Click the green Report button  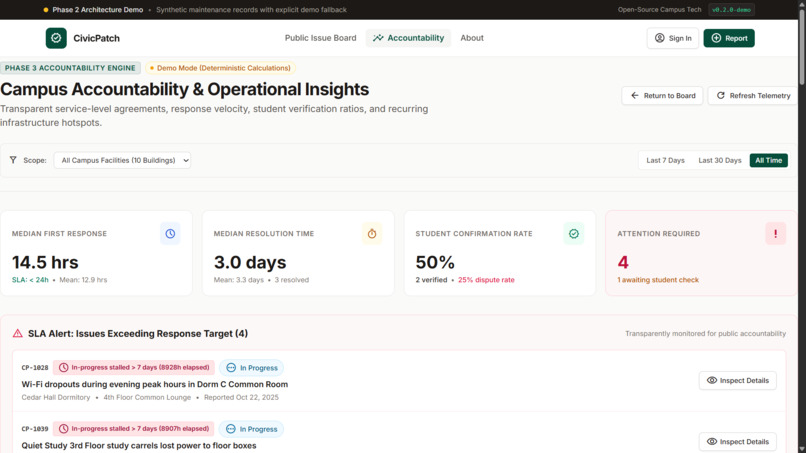coord(729,38)
